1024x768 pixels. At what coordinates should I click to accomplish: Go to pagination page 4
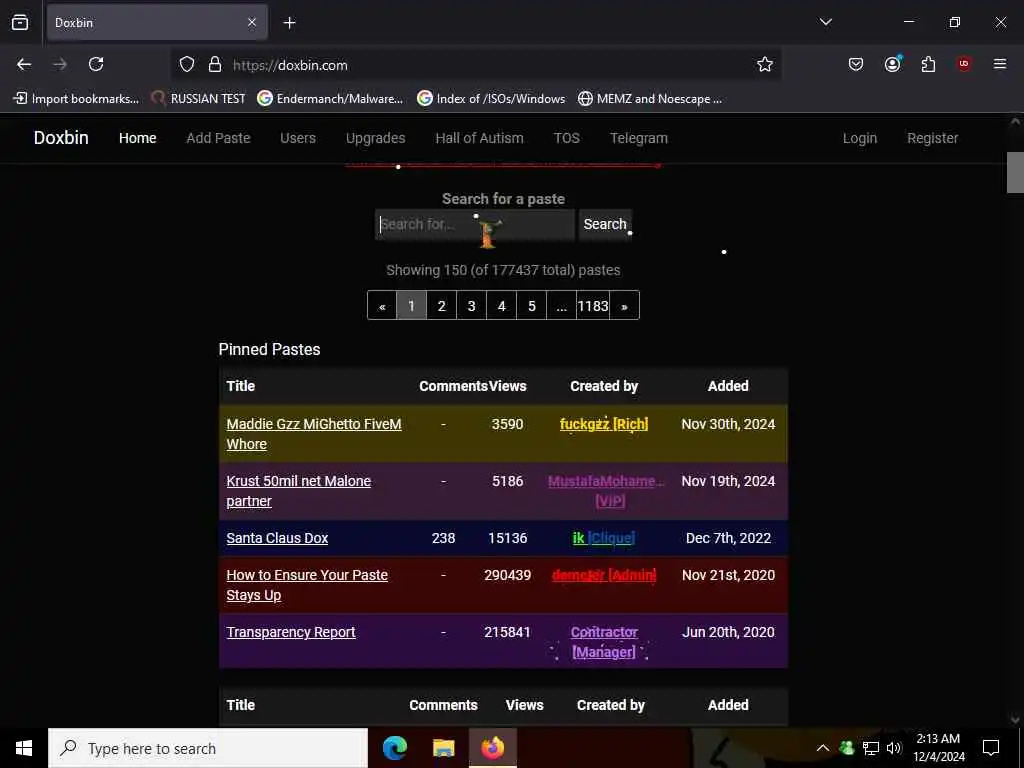tap(502, 306)
